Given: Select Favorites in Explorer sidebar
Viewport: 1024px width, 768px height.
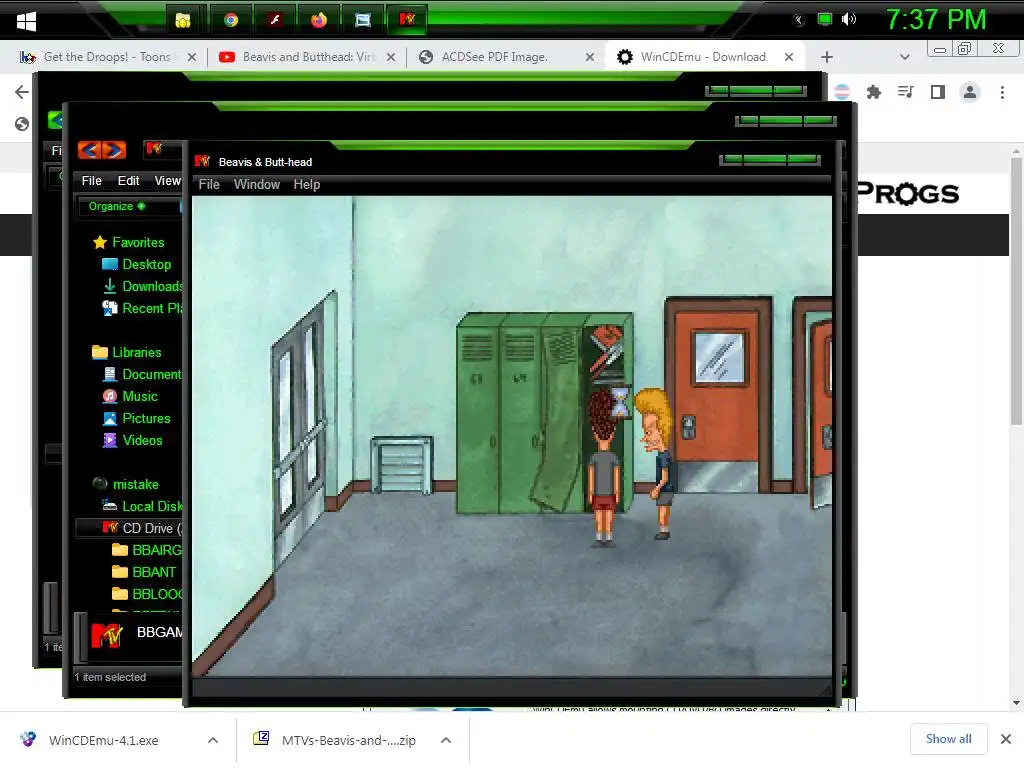Looking at the screenshot, I should click(129, 242).
